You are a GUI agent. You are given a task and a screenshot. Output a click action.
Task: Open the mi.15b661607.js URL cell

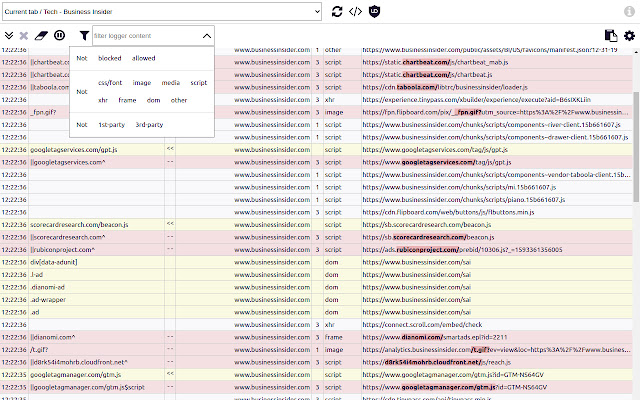click(497, 187)
